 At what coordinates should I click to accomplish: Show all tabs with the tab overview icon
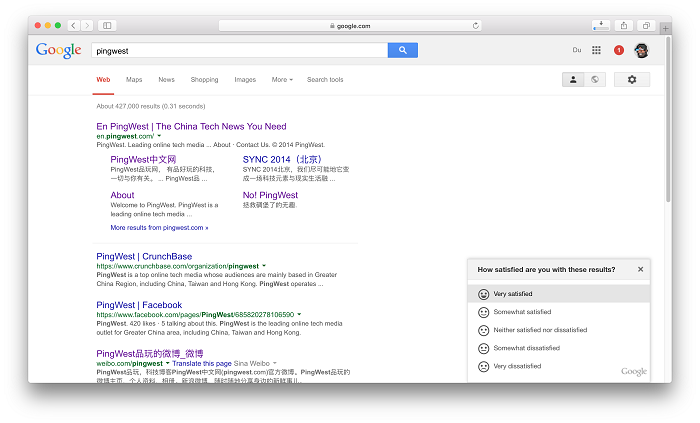(x=646, y=25)
